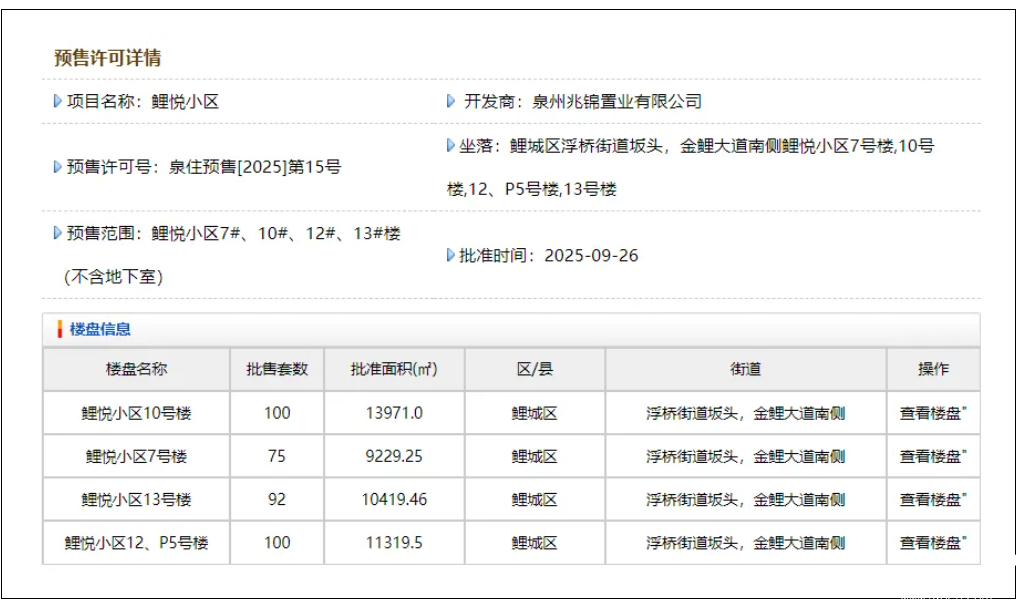Click the 街道 column header
Viewport: 1023px width, 607px height.
[745, 369]
